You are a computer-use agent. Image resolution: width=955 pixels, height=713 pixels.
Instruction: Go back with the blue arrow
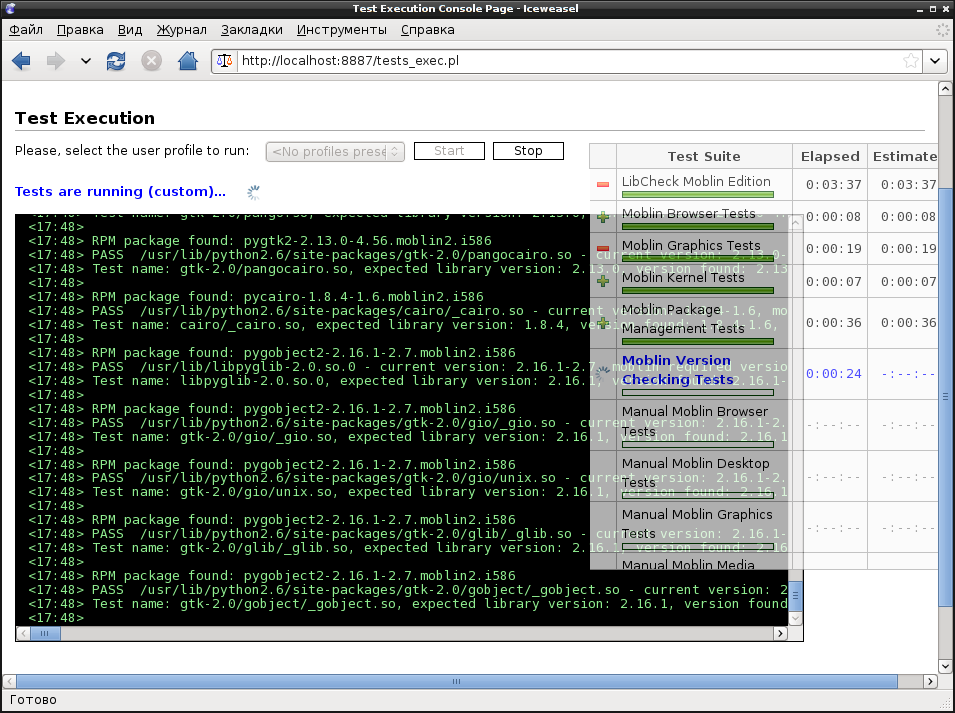21,61
